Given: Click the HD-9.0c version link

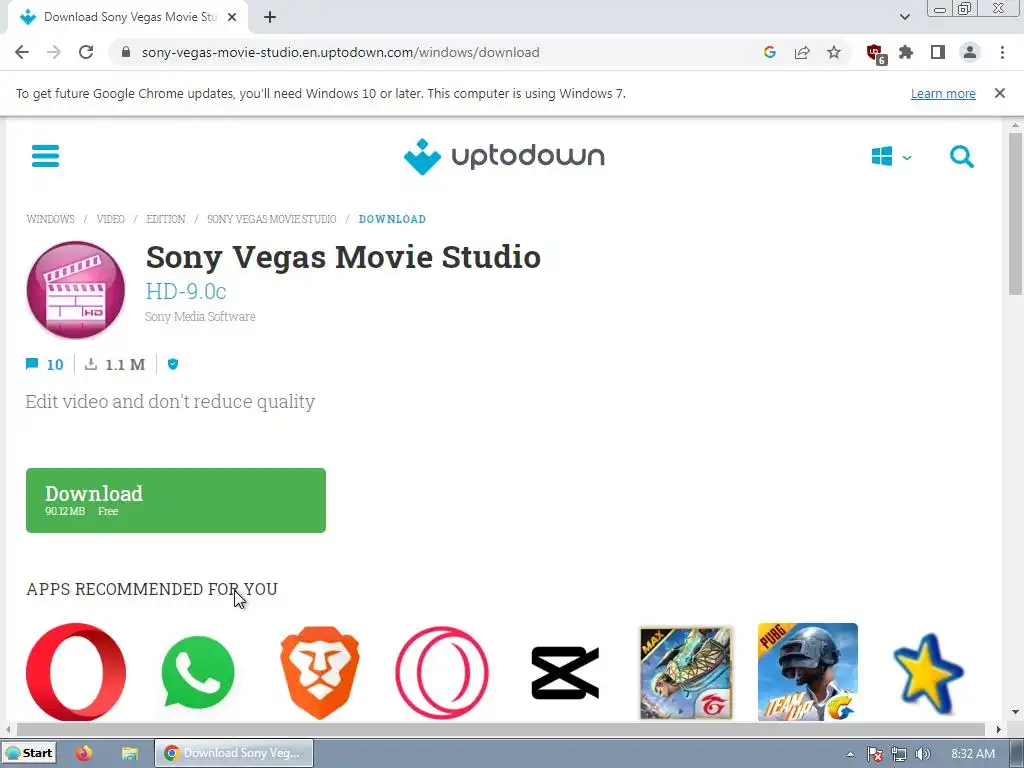Looking at the screenshot, I should pyautogui.click(x=185, y=291).
